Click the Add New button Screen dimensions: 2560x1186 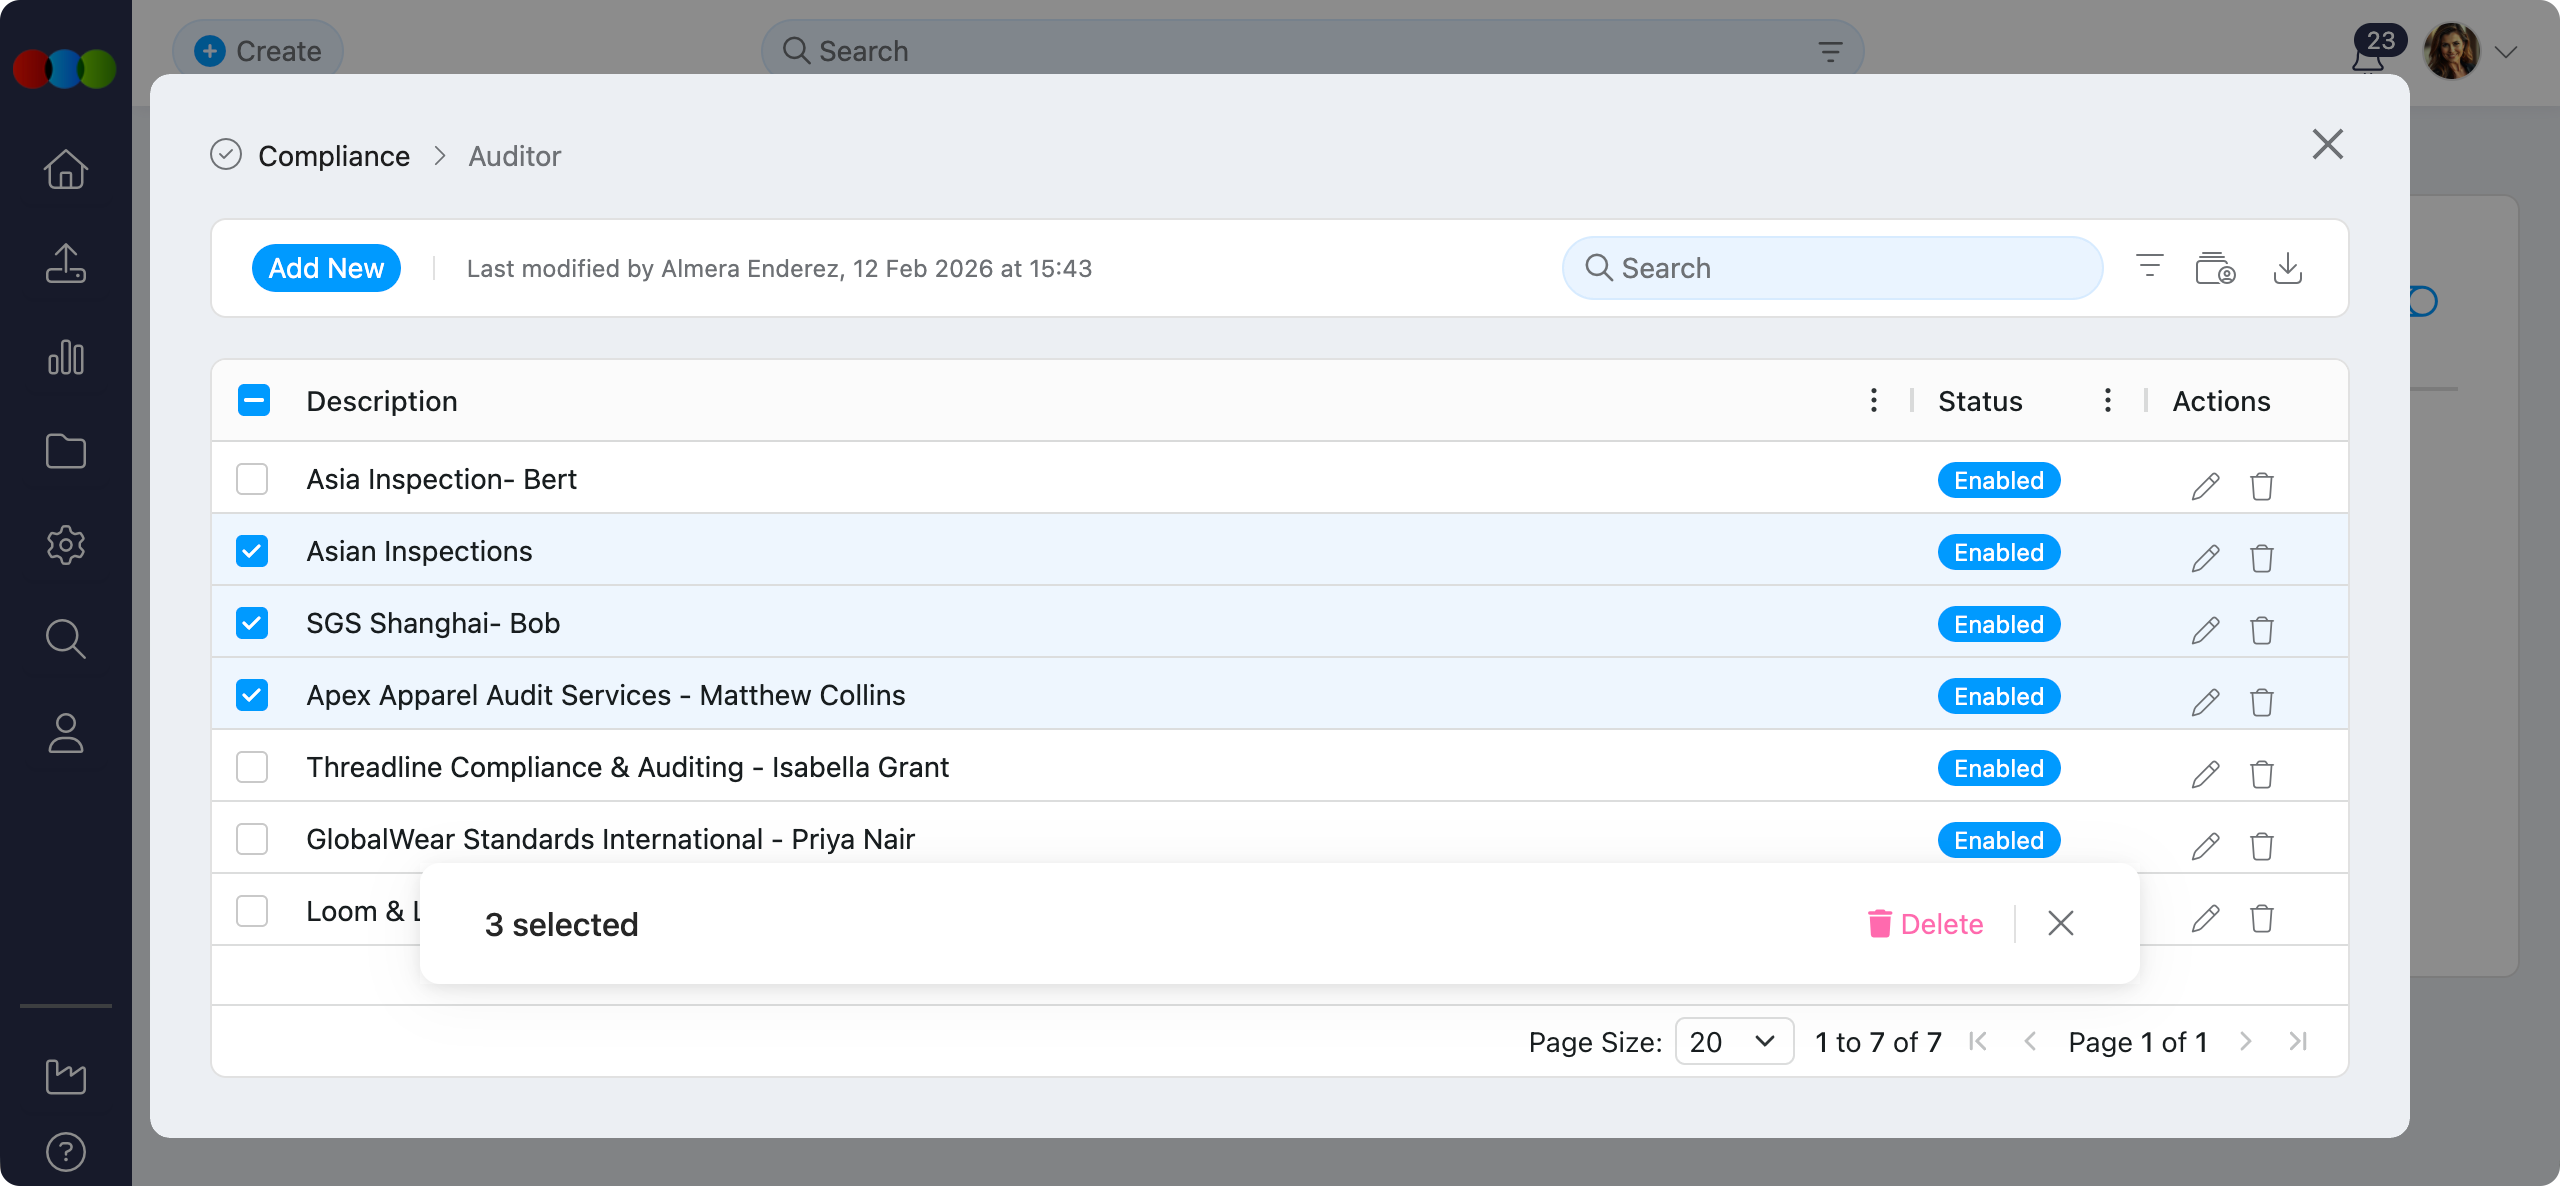(x=326, y=268)
